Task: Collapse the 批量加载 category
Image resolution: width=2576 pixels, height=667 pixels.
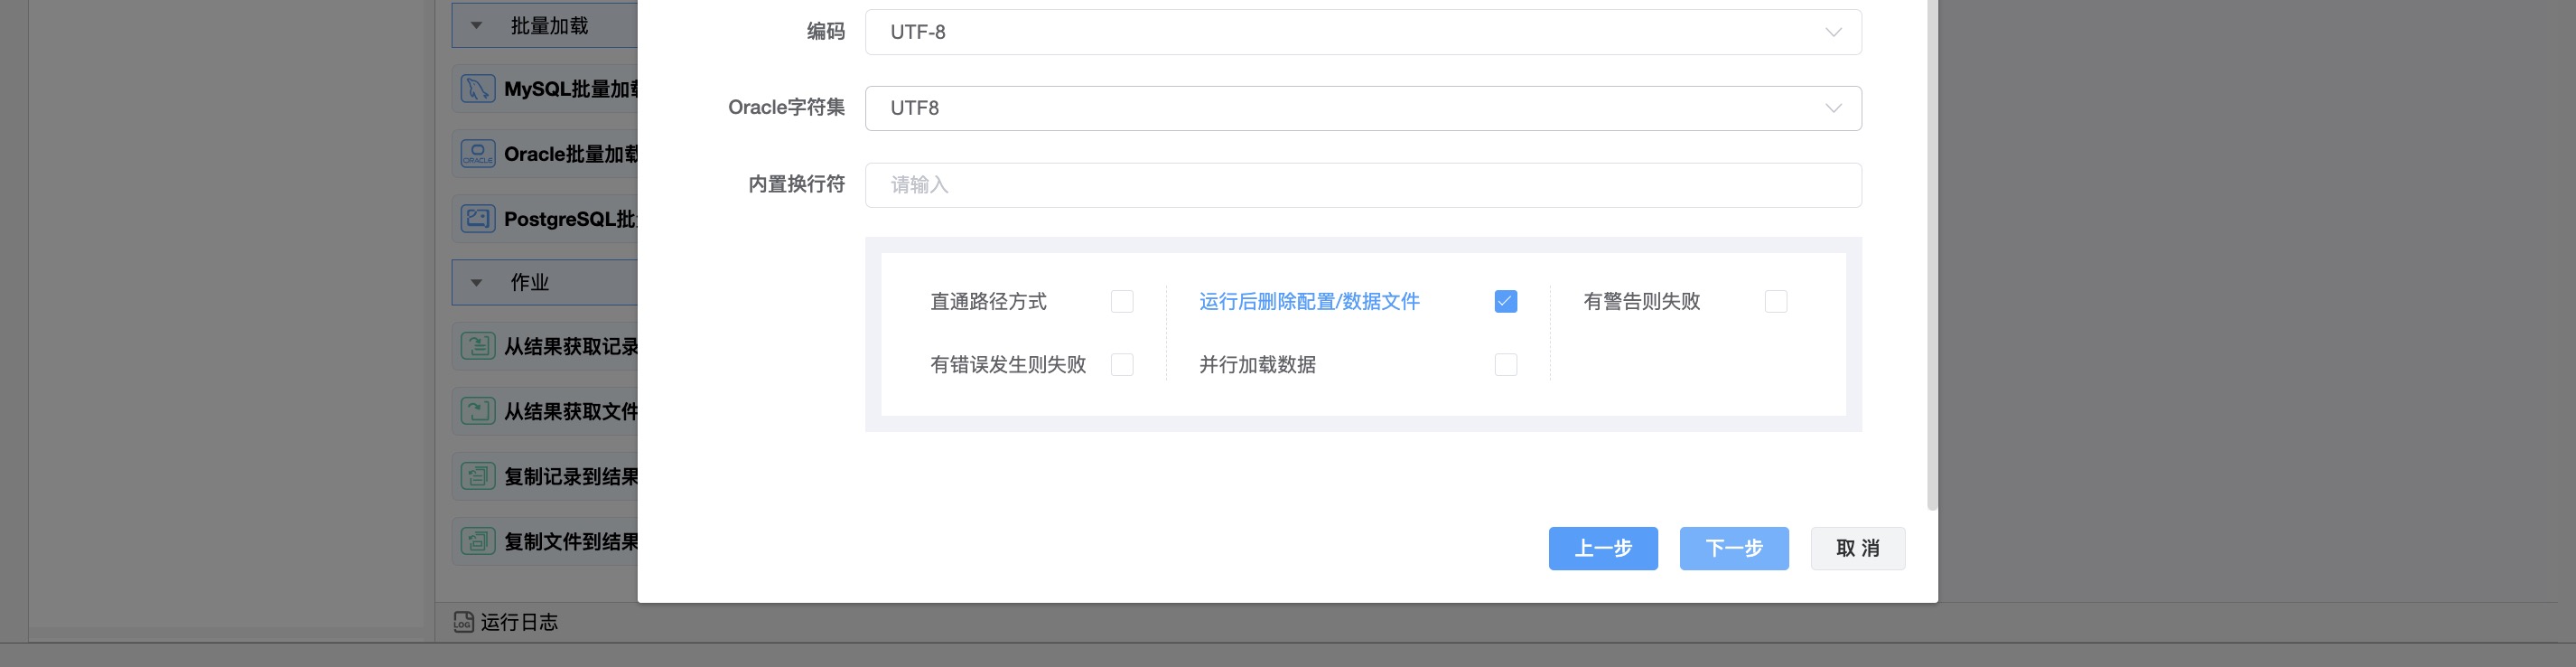Action: click(x=477, y=26)
